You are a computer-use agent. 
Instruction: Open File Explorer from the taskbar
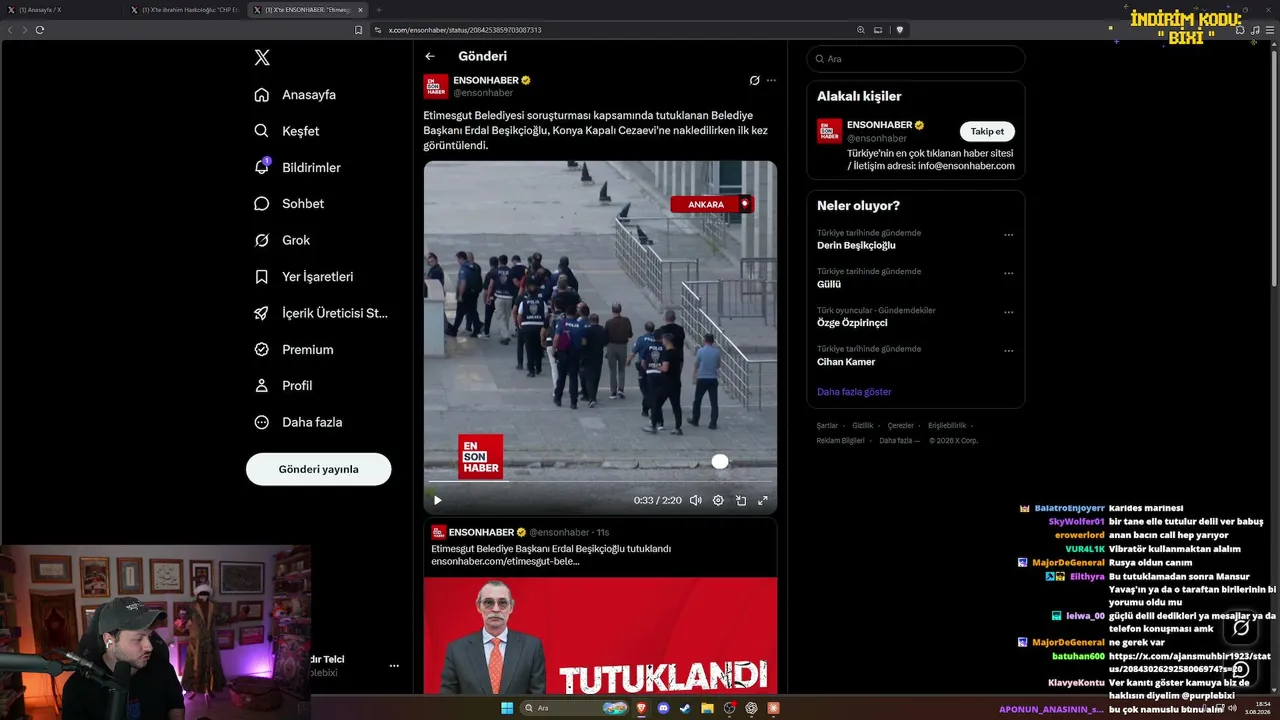(707, 708)
